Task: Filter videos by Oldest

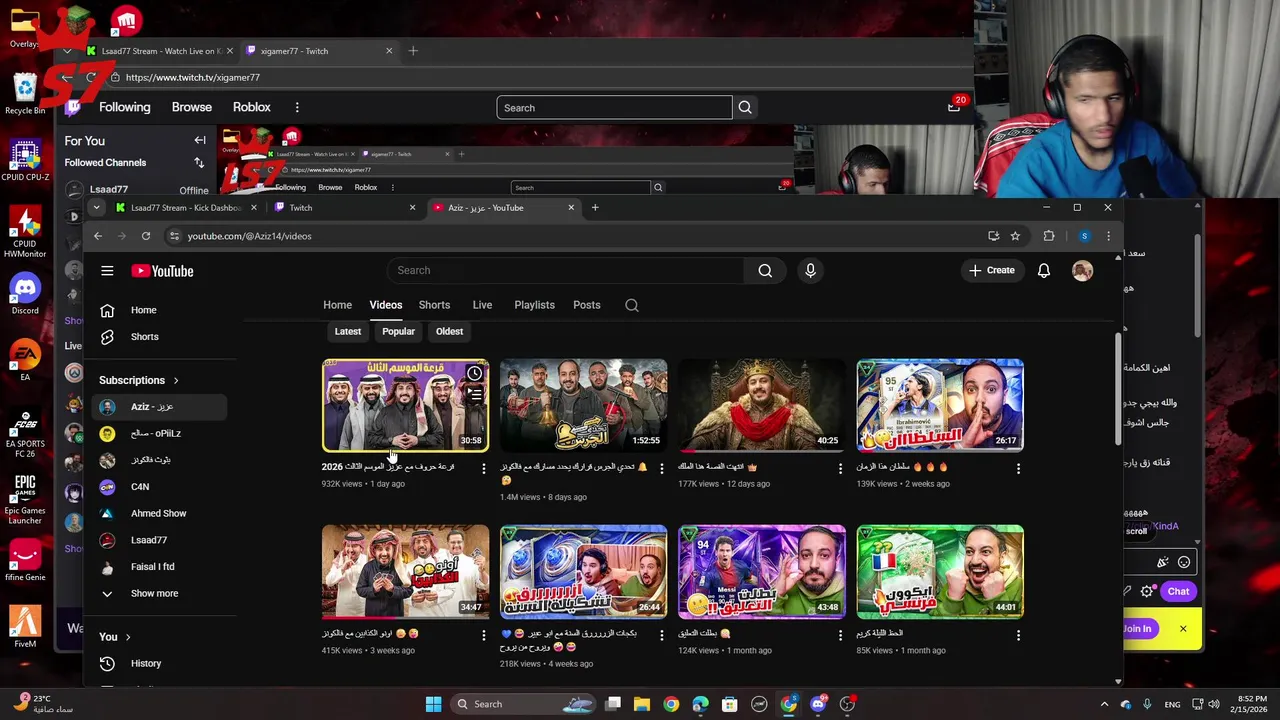Action: (x=449, y=331)
